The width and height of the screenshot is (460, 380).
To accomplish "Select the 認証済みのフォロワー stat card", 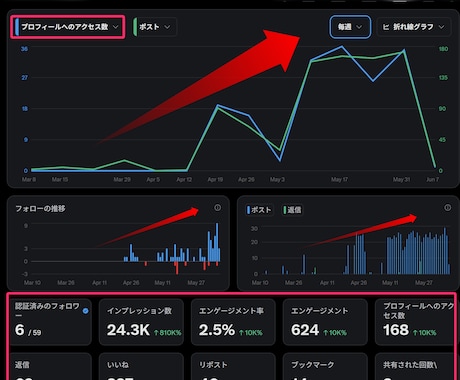I will [51, 322].
